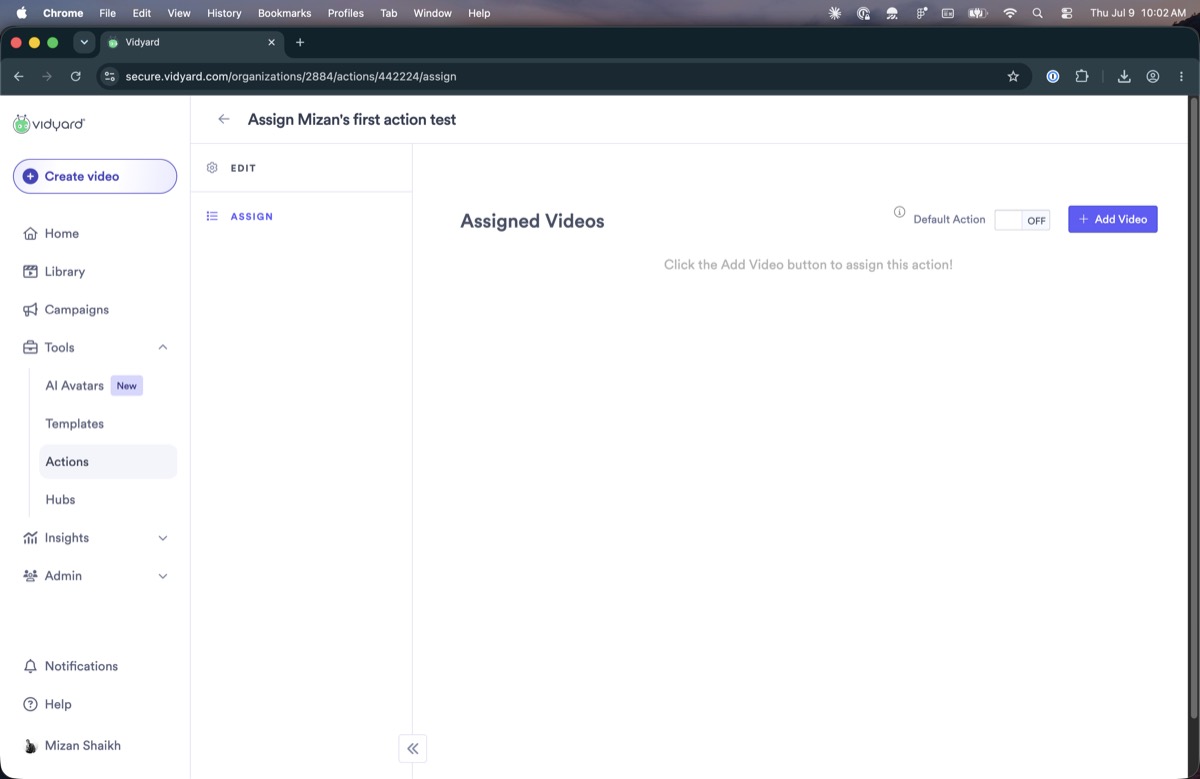Open Chrome File menu

point(107,13)
